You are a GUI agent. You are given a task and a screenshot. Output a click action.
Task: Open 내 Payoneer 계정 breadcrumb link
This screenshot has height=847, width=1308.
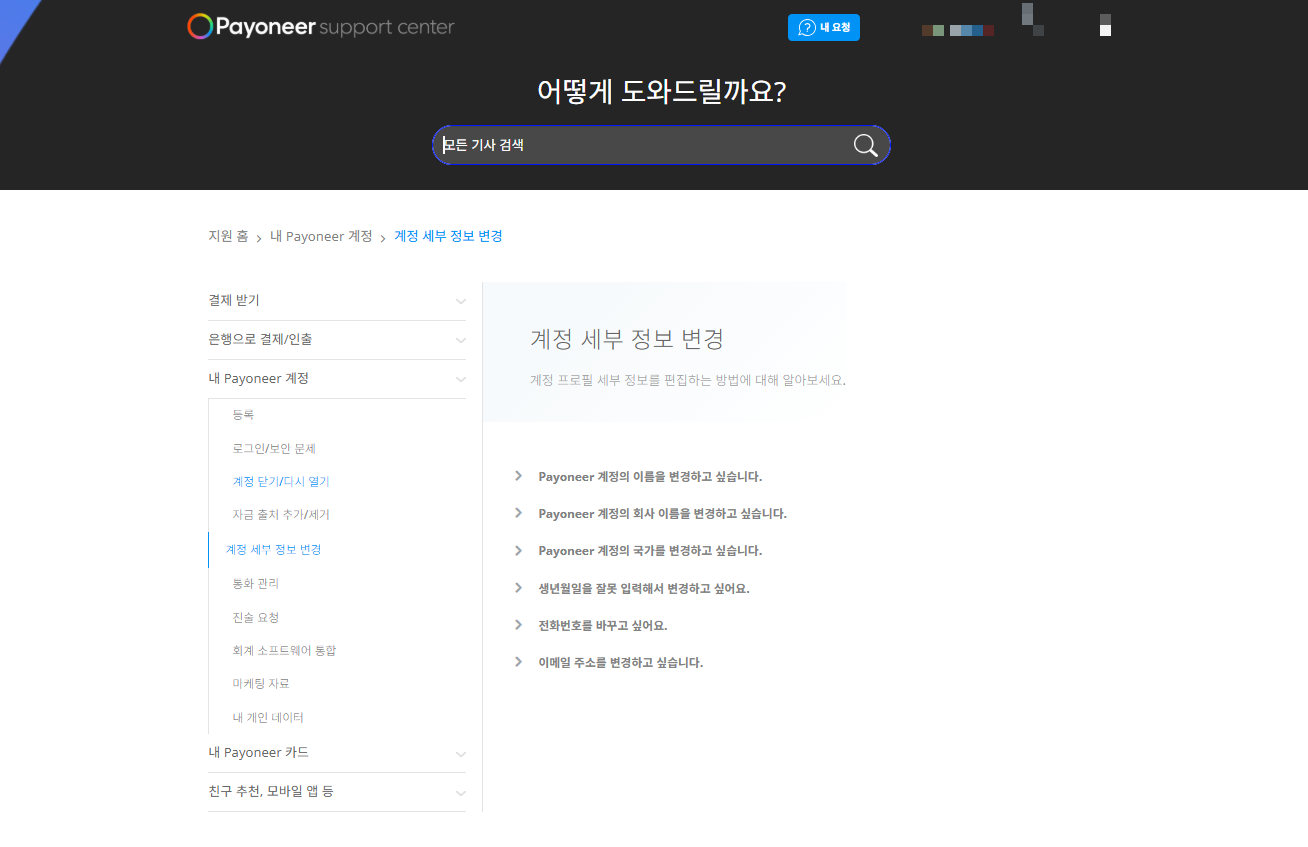pyautogui.click(x=321, y=236)
